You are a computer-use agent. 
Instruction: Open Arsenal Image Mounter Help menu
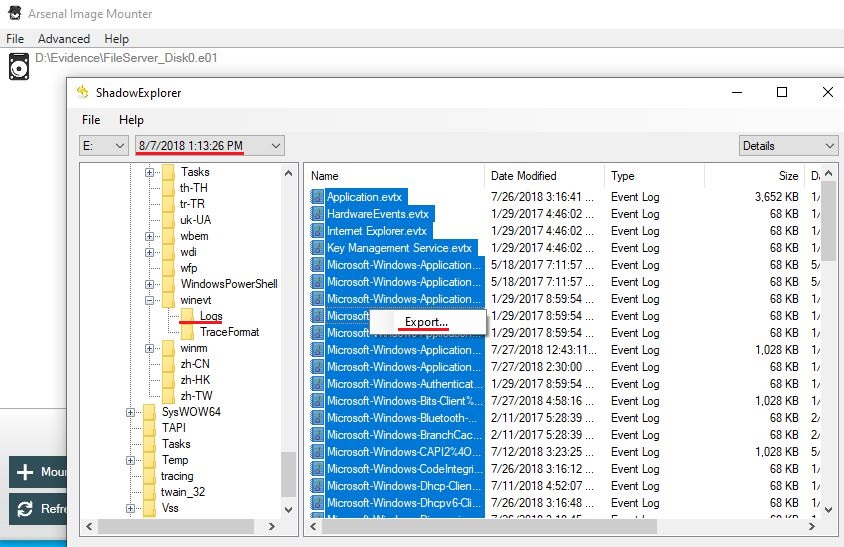tap(117, 39)
